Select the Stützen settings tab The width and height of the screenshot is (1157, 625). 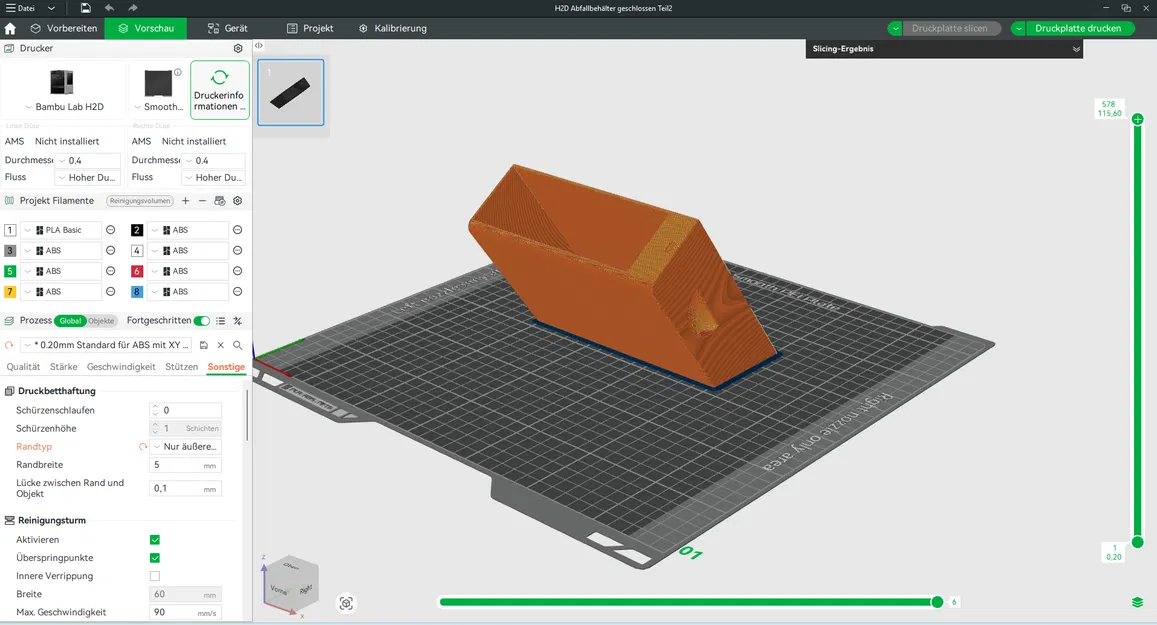click(x=182, y=367)
